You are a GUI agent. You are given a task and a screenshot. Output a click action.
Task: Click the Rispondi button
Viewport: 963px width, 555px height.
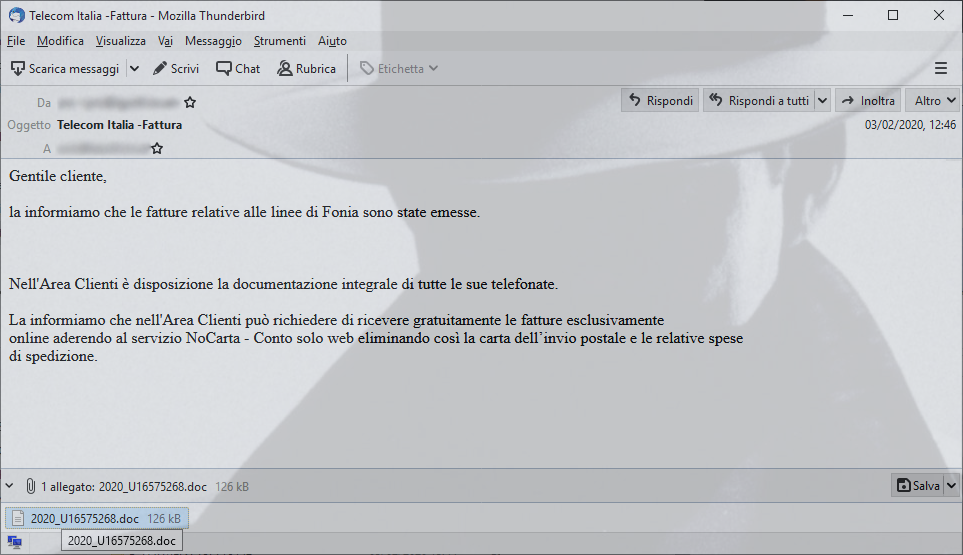(x=660, y=101)
